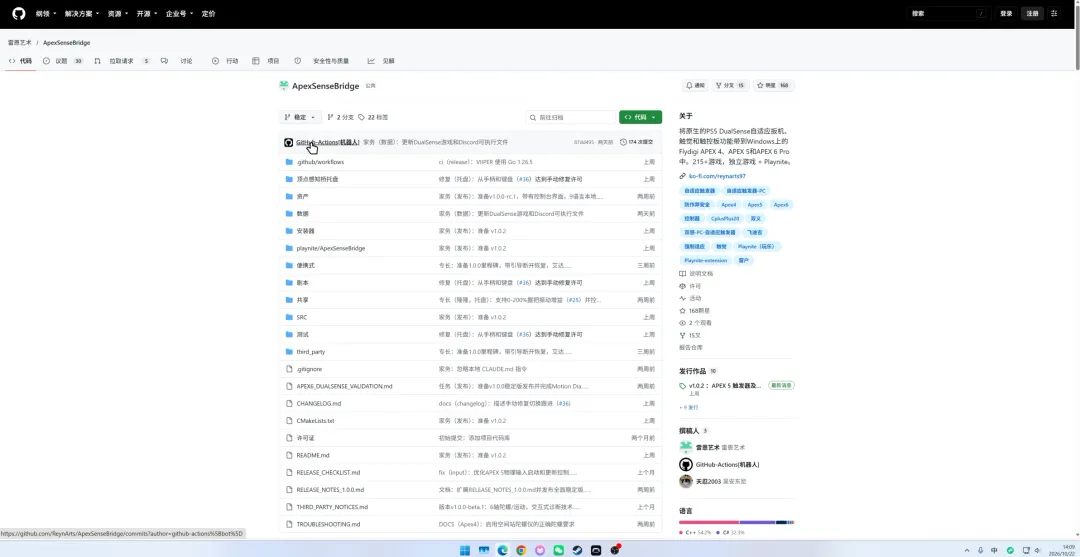Click the 数据 folder icon
Screen dimensions: 1080x557
pyautogui.click(x=289, y=213)
